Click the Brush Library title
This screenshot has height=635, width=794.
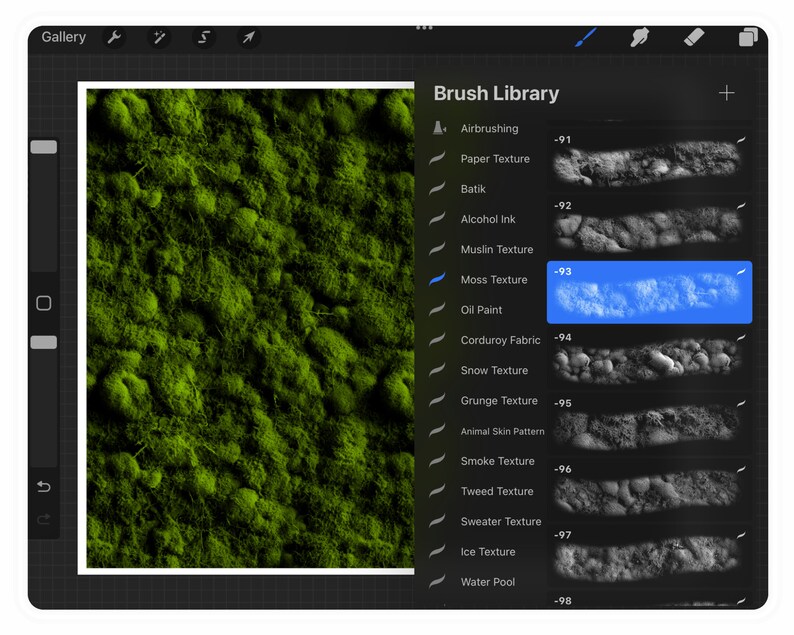click(496, 94)
